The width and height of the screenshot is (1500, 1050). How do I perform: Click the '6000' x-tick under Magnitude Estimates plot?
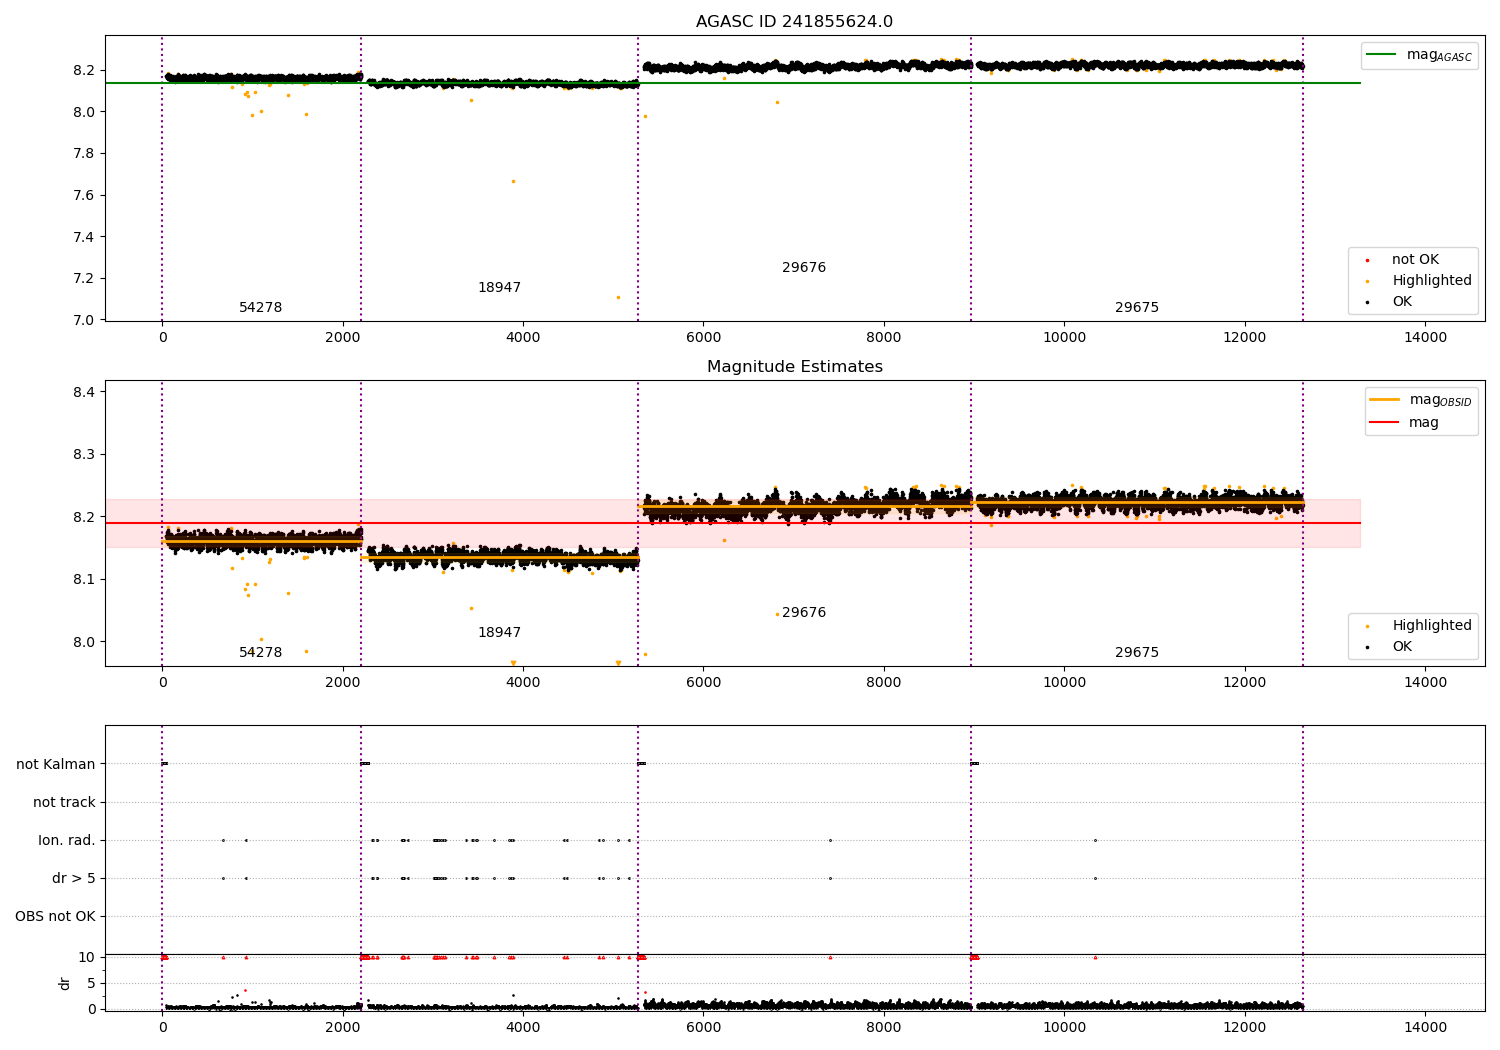coord(703,683)
